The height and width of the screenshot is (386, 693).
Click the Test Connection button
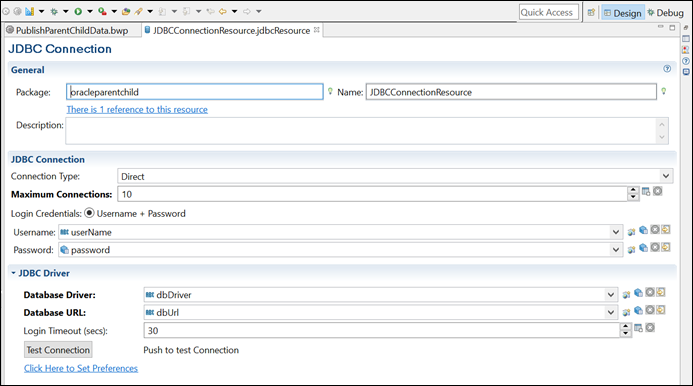click(x=58, y=350)
